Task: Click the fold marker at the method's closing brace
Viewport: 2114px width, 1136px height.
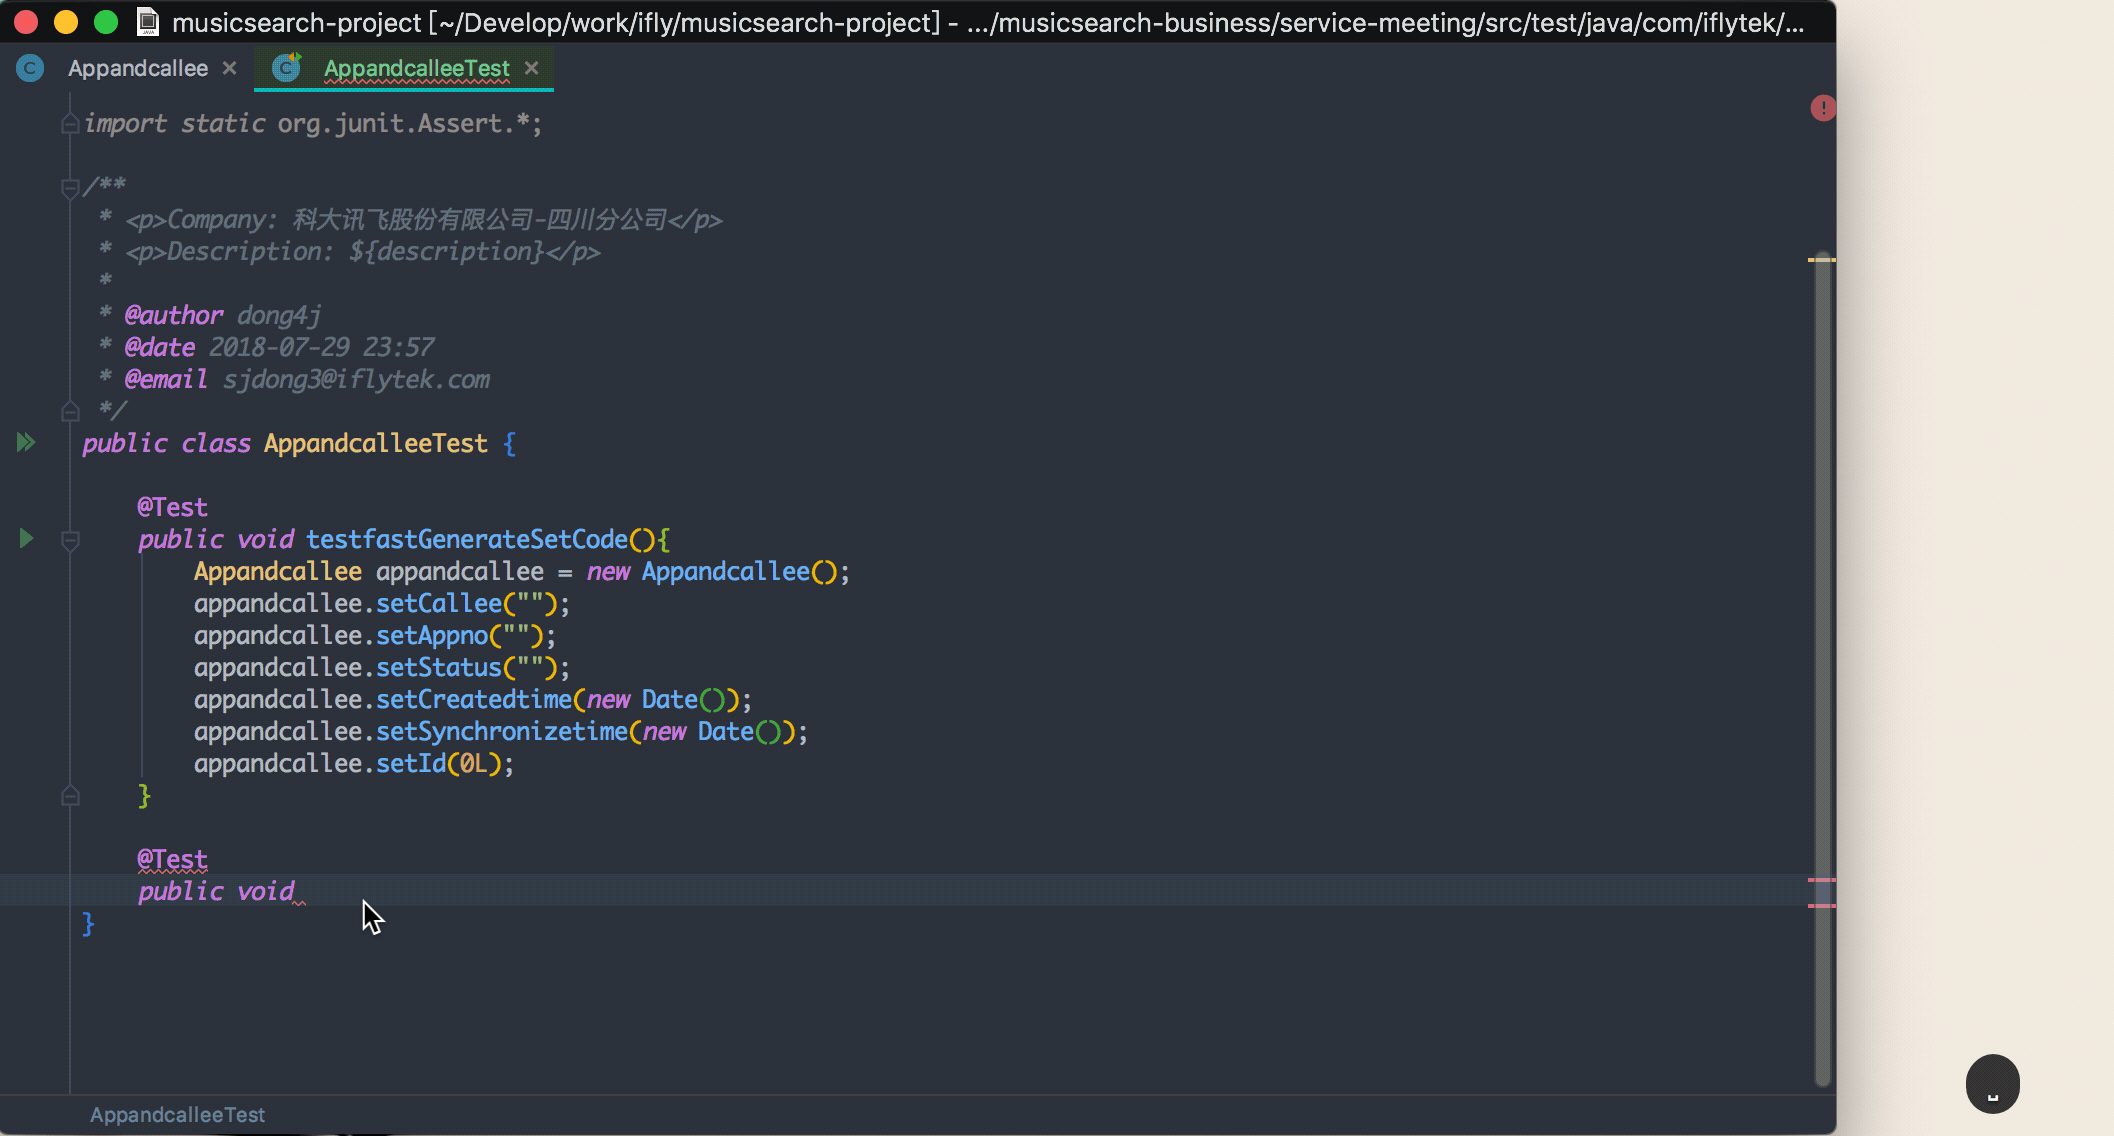Action: point(70,796)
